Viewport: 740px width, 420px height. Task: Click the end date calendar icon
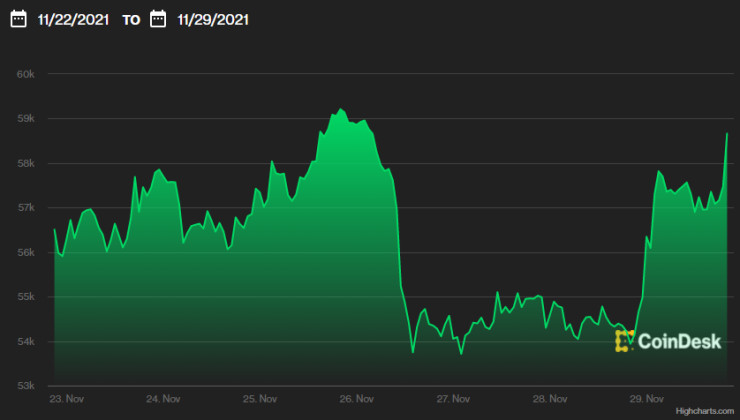click(x=158, y=19)
